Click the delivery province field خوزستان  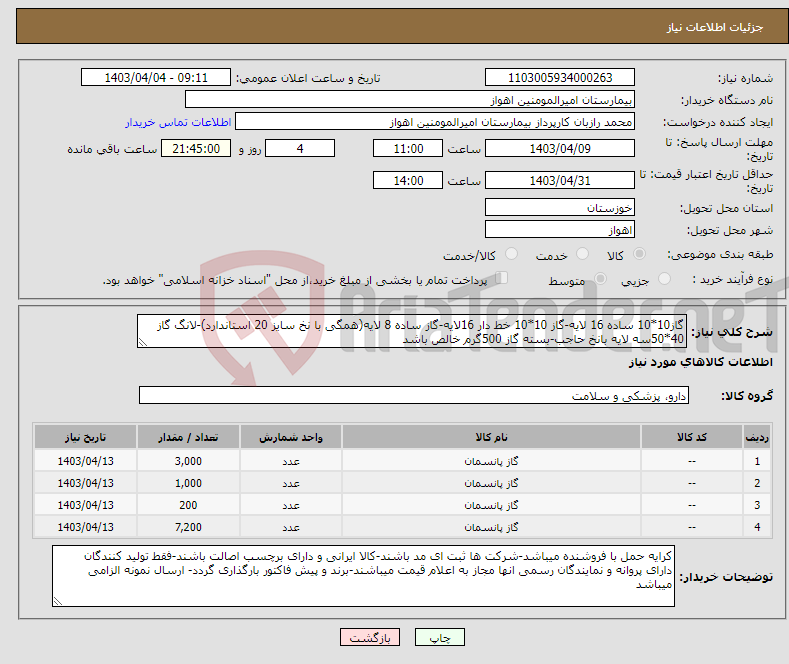click(x=560, y=207)
